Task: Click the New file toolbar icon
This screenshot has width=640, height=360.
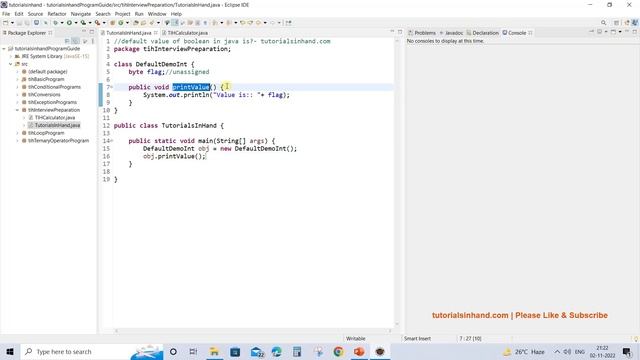Action: click(5, 23)
